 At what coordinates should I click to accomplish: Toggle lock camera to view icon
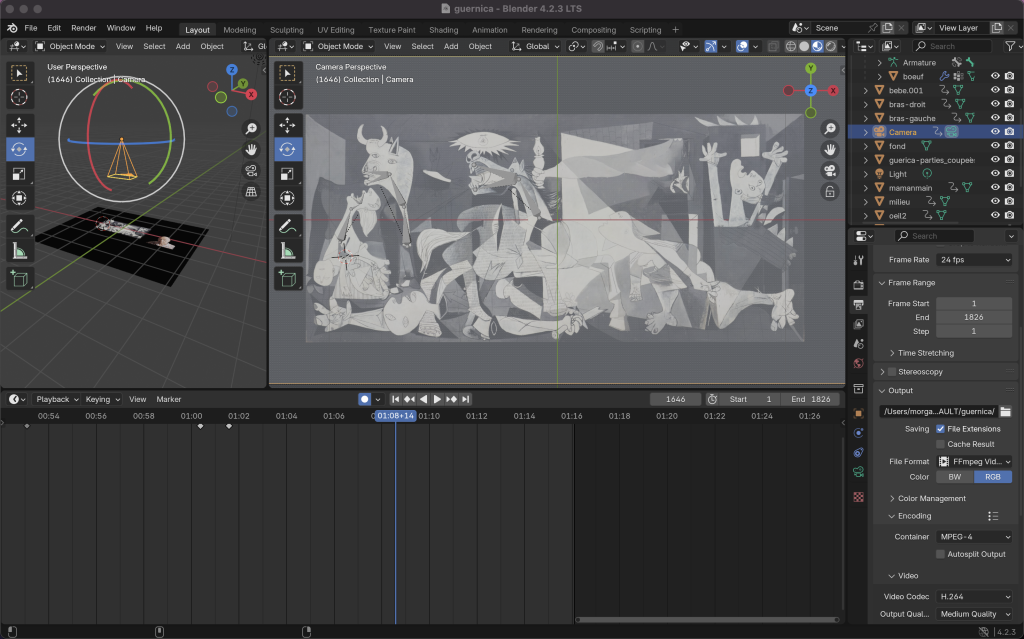tap(829, 191)
